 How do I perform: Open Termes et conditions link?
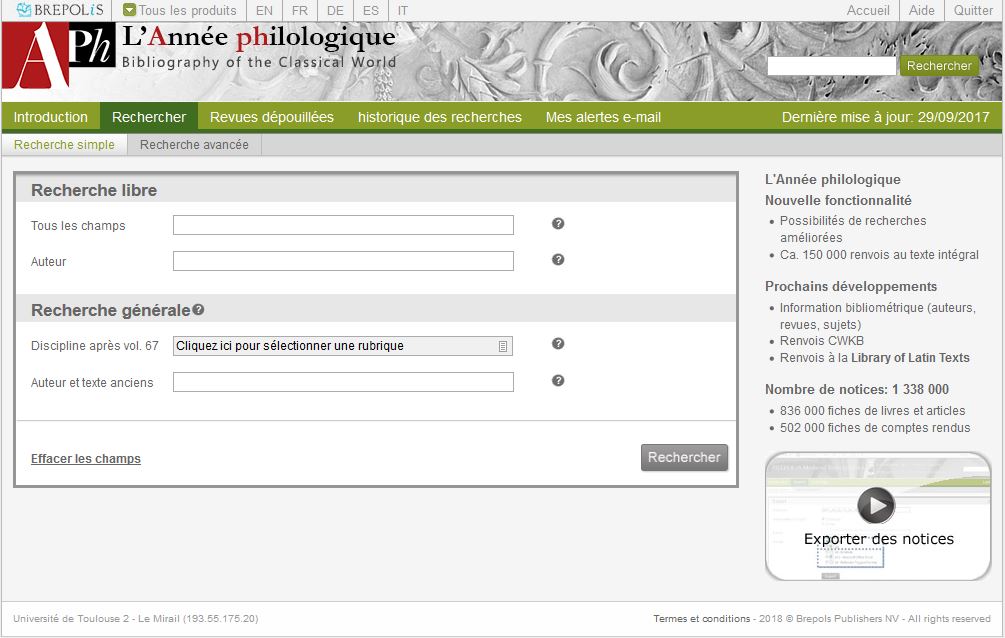point(702,619)
